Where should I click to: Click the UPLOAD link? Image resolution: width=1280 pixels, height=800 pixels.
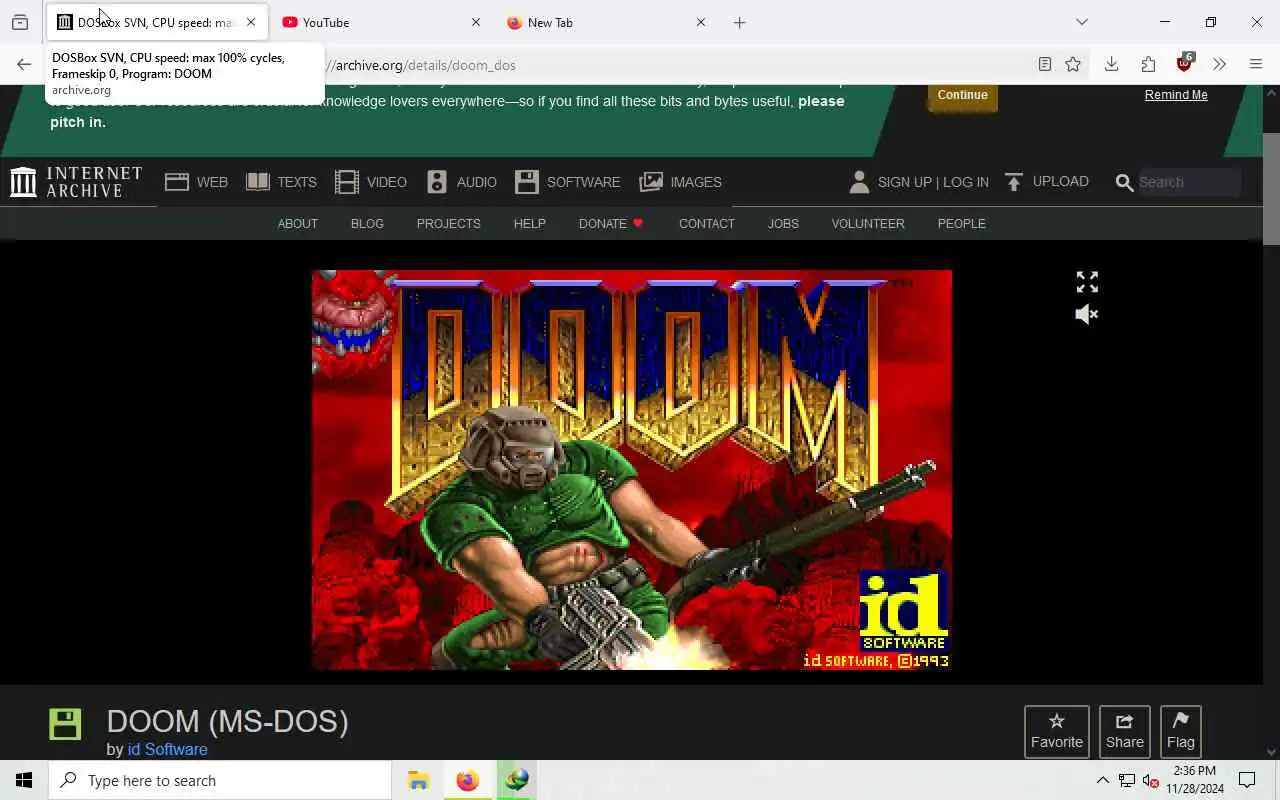1047,182
